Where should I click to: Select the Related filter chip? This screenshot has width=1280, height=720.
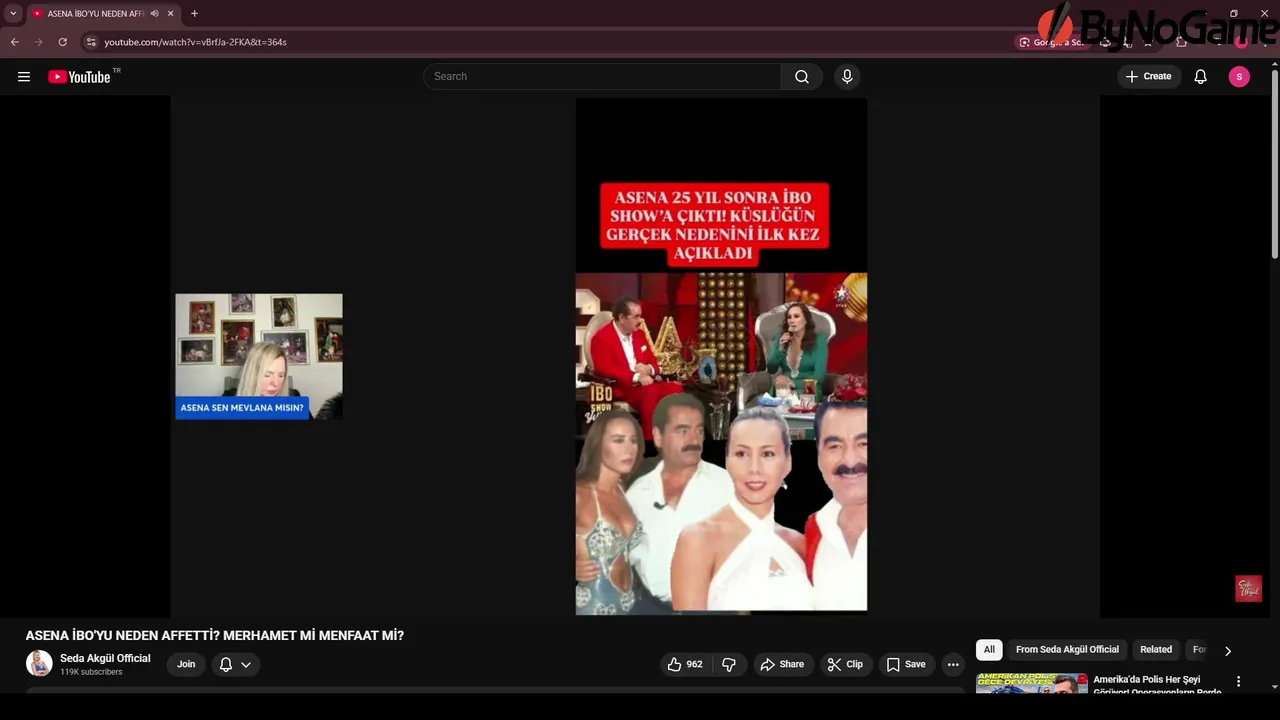tap(1156, 650)
